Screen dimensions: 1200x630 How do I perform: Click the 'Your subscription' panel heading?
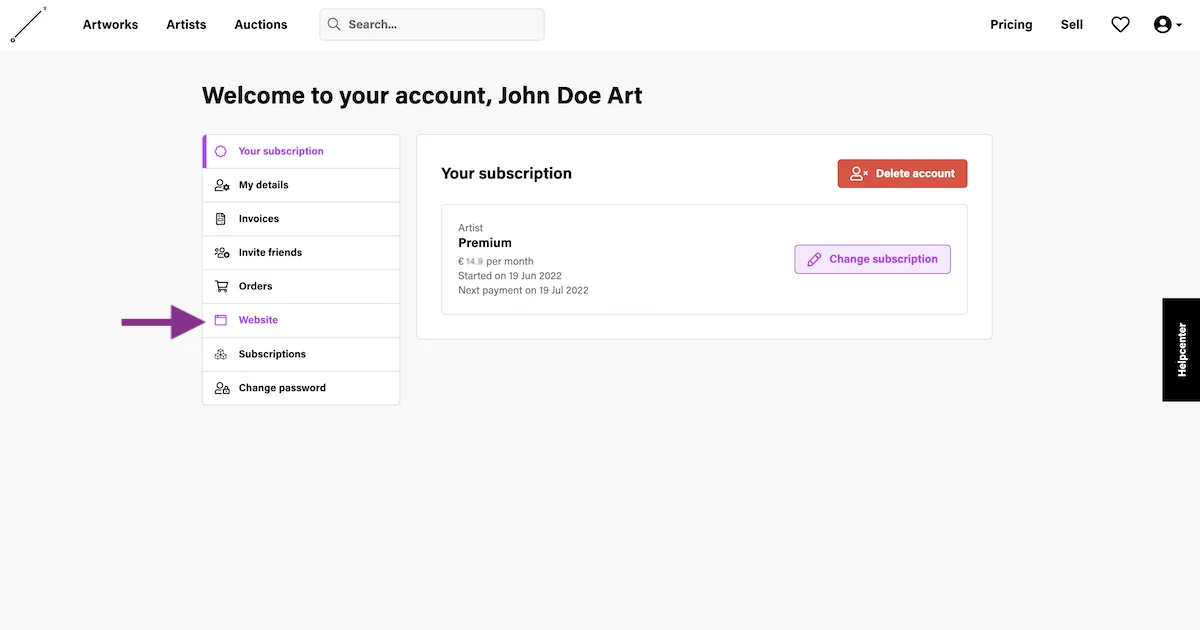coord(506,173)
